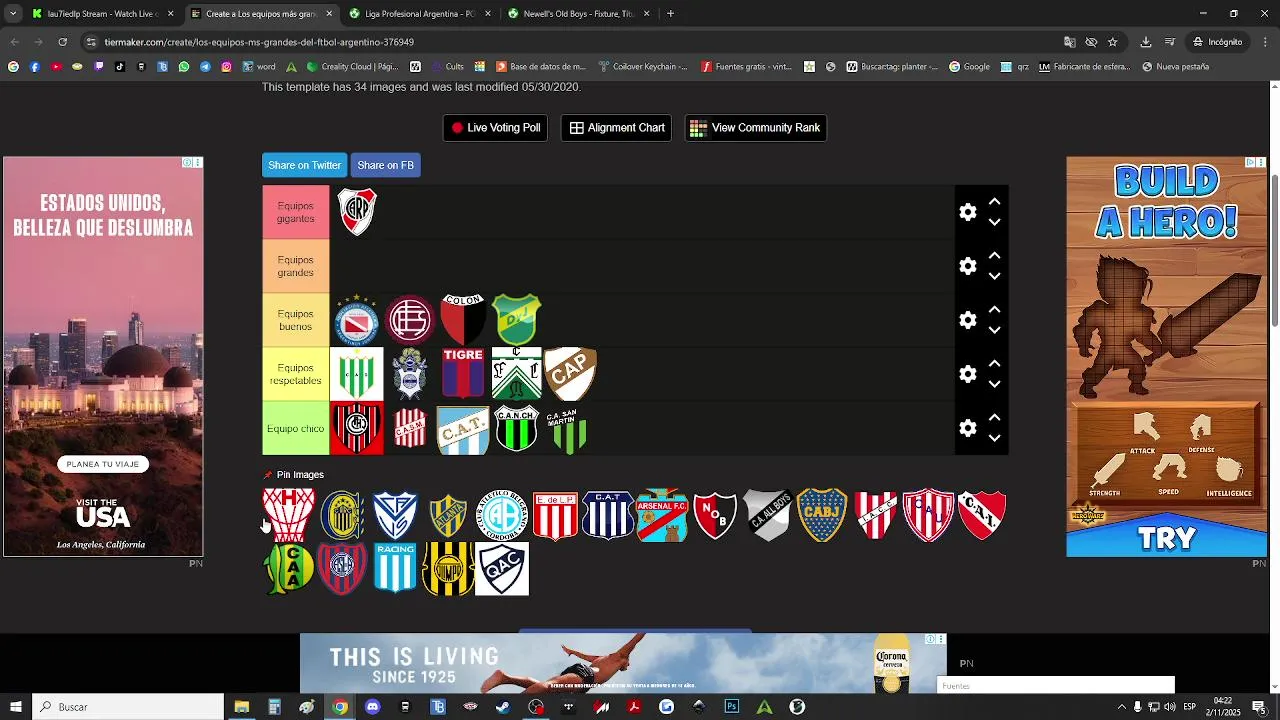The height and width of the screenshot is (720, 1280).
Task: Click the Equipo chico green tier label
Action: pyautogui.click(x=296, y=428)
